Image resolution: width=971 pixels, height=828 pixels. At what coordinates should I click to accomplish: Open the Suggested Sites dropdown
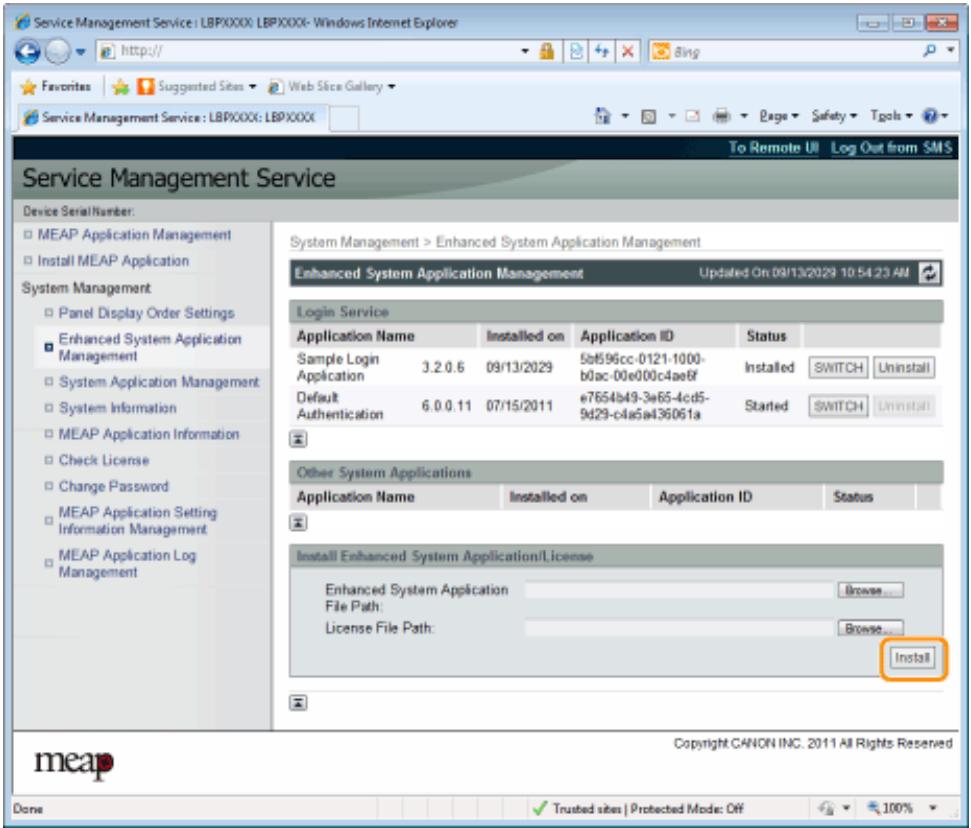click(253, 87)
